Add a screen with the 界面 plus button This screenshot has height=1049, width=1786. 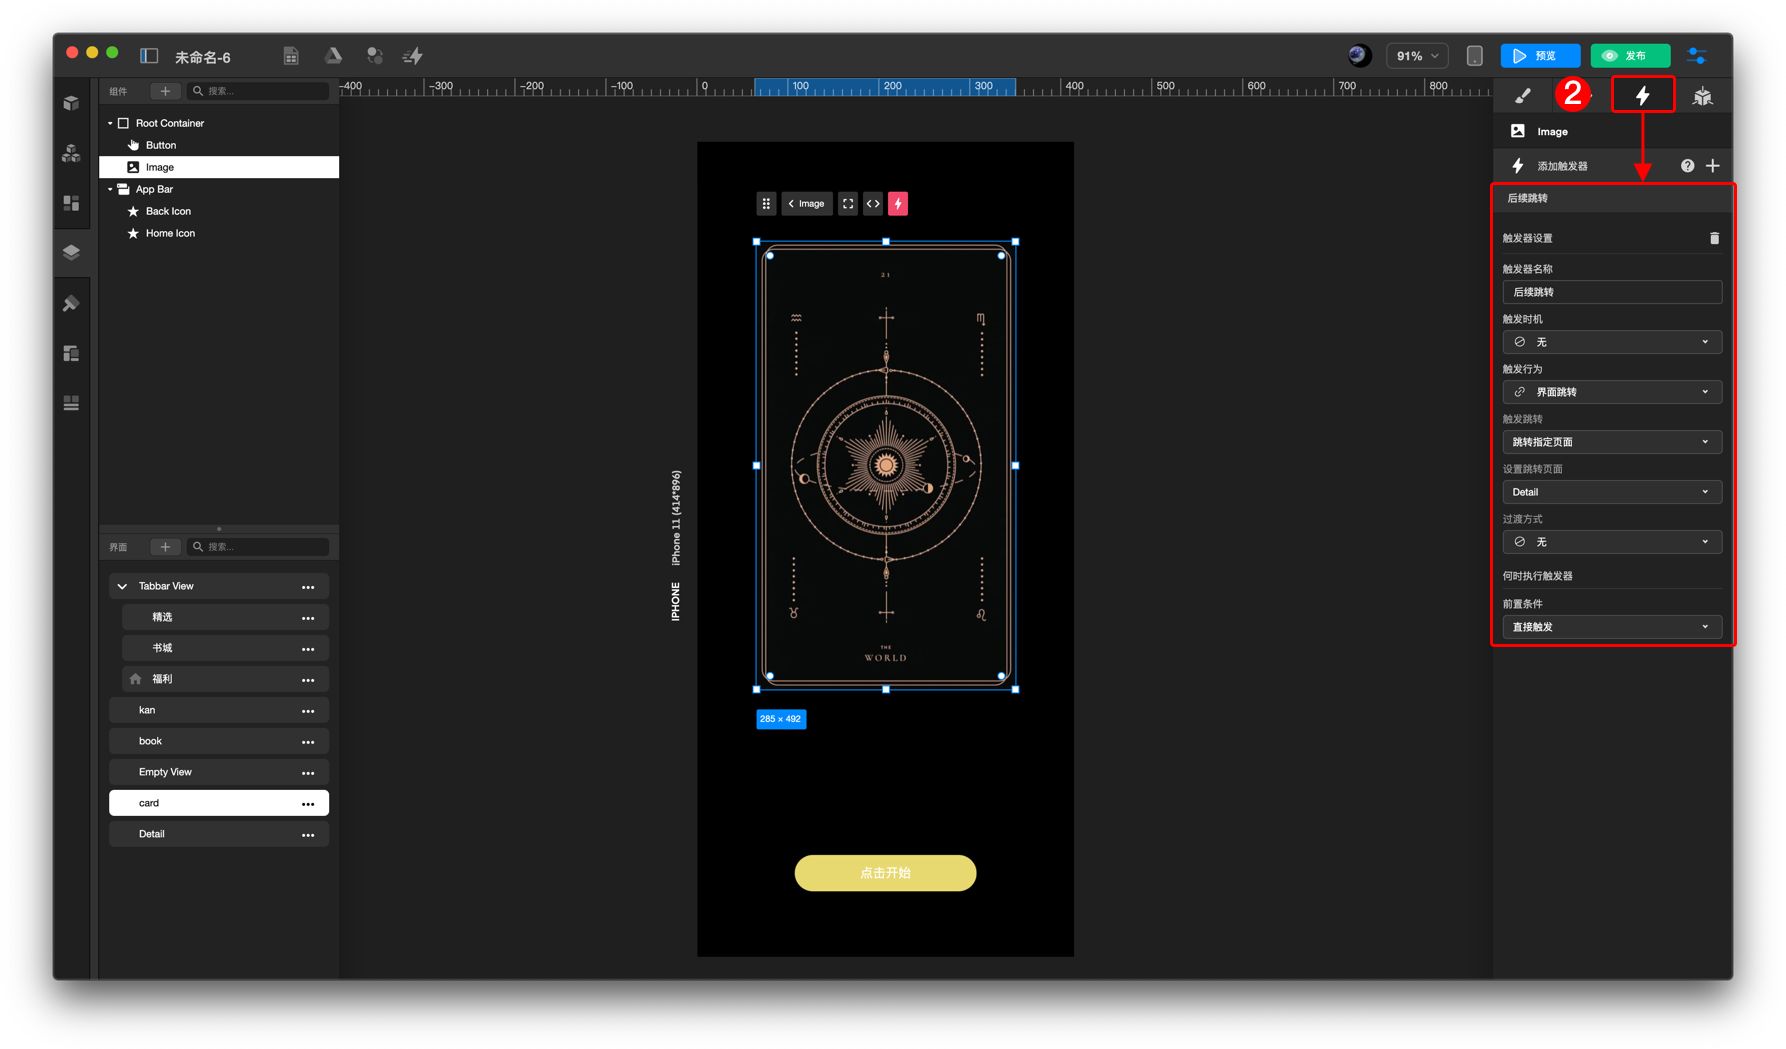pyautogui.click(x=165, y=547)
